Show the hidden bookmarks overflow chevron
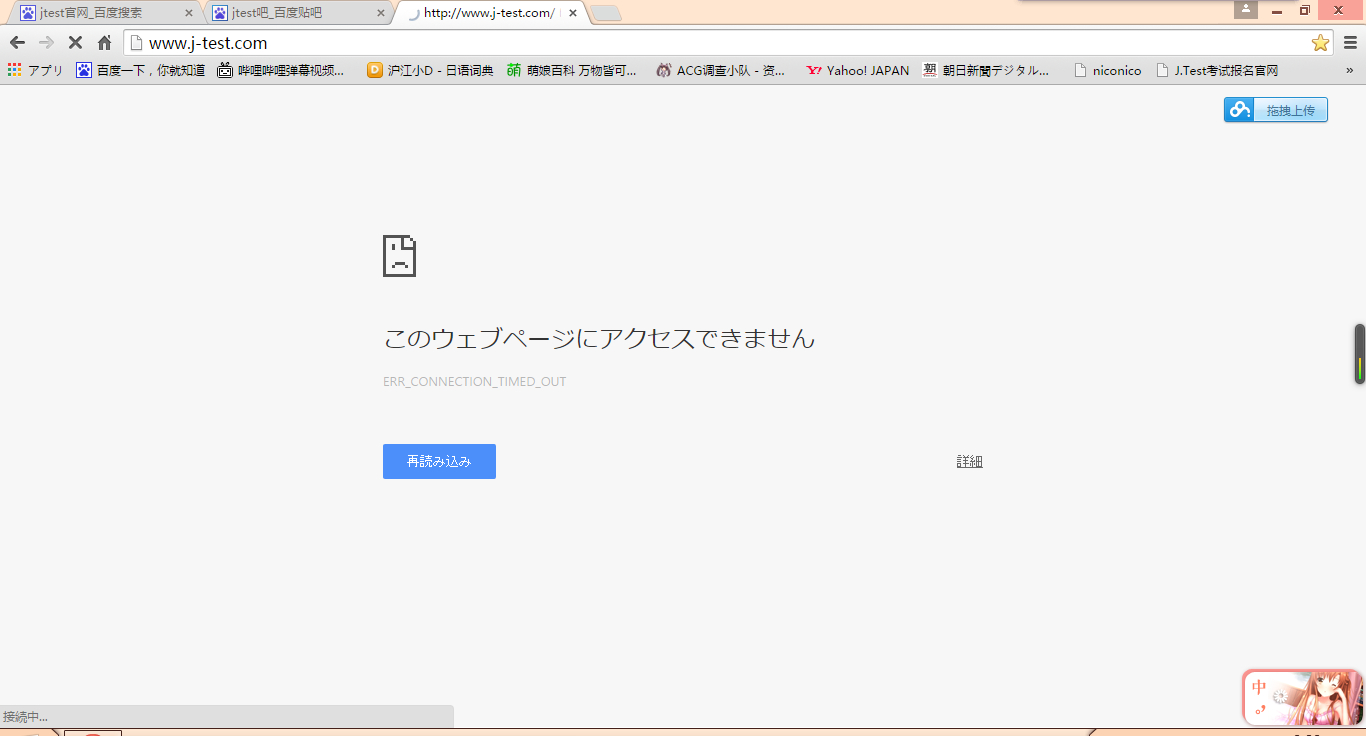 [1350, 71]
